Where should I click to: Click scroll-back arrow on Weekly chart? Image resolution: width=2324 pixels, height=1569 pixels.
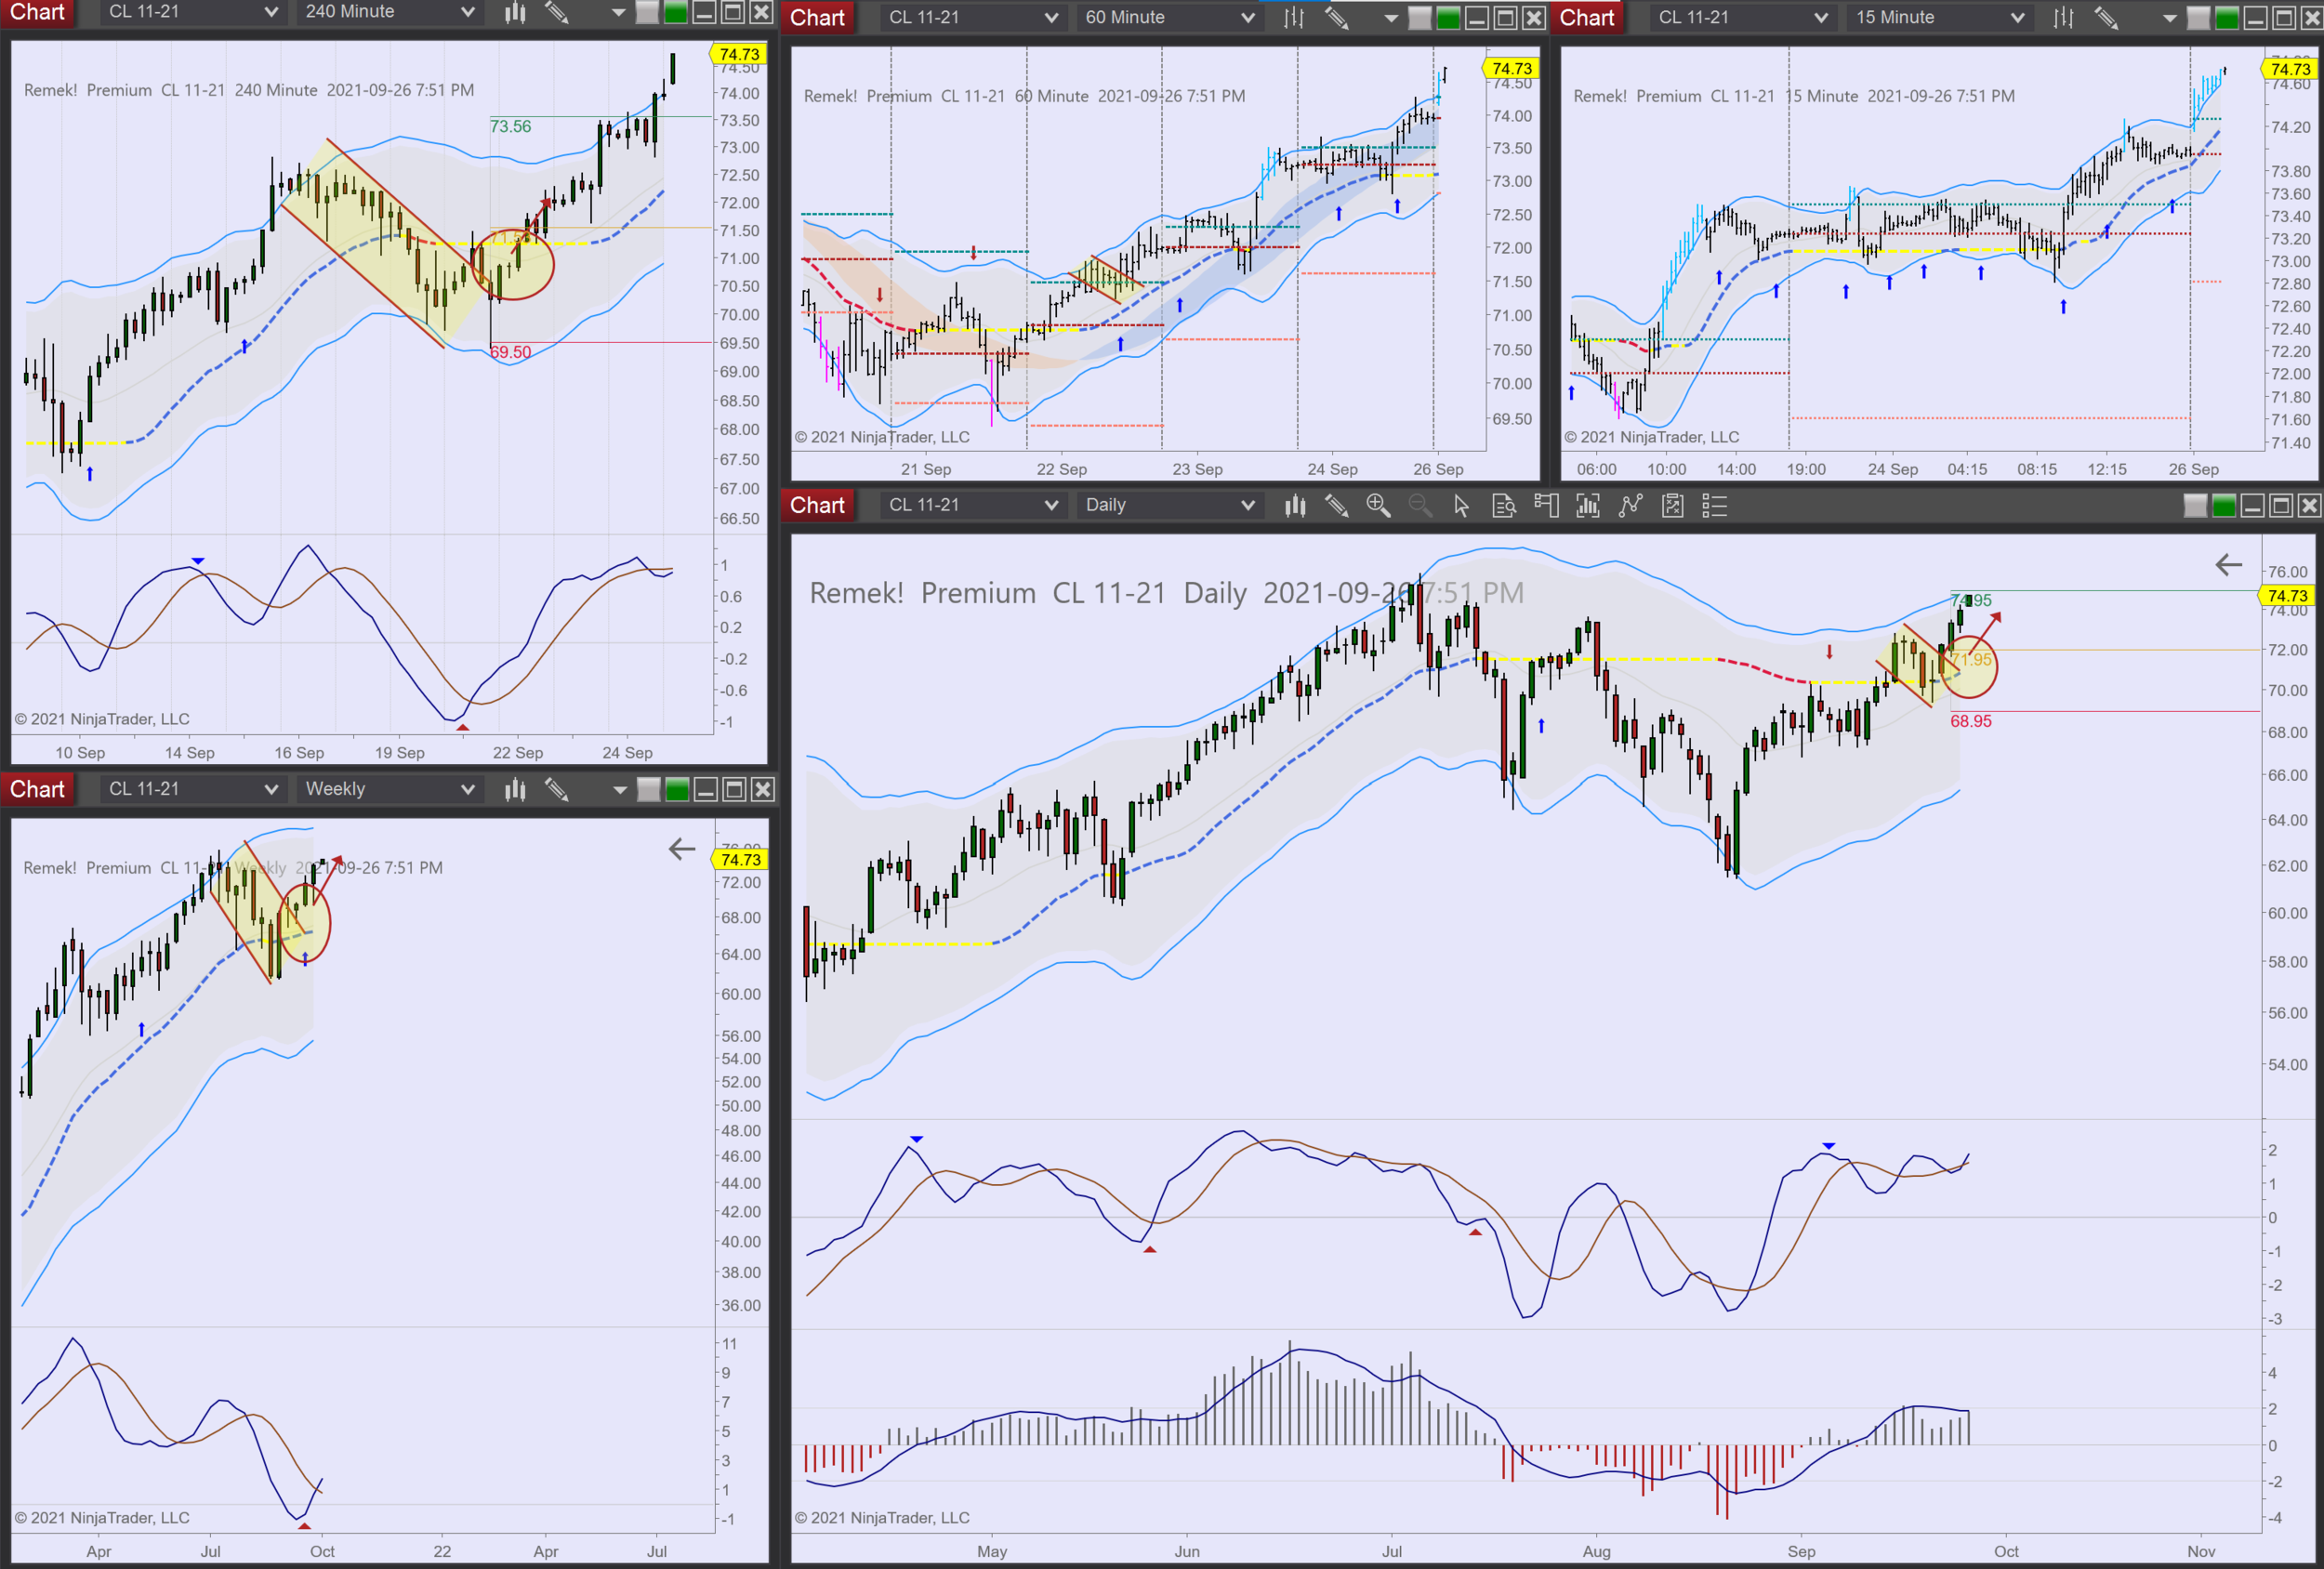[x=681, y=850]
